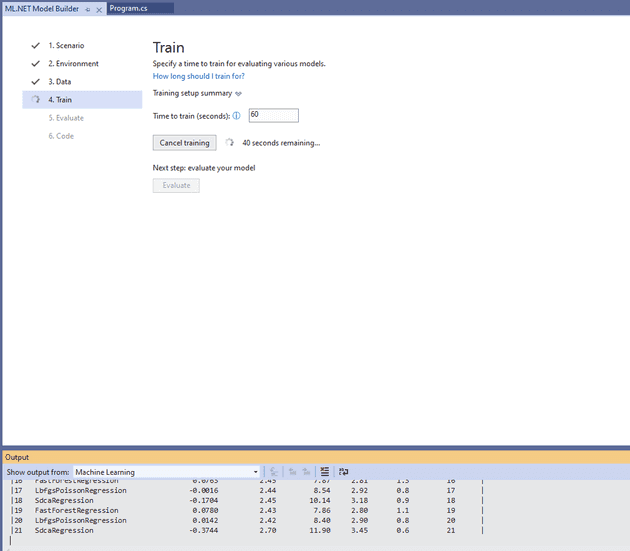Click the checkmark beside 2. Environment

tap(36, 63)
